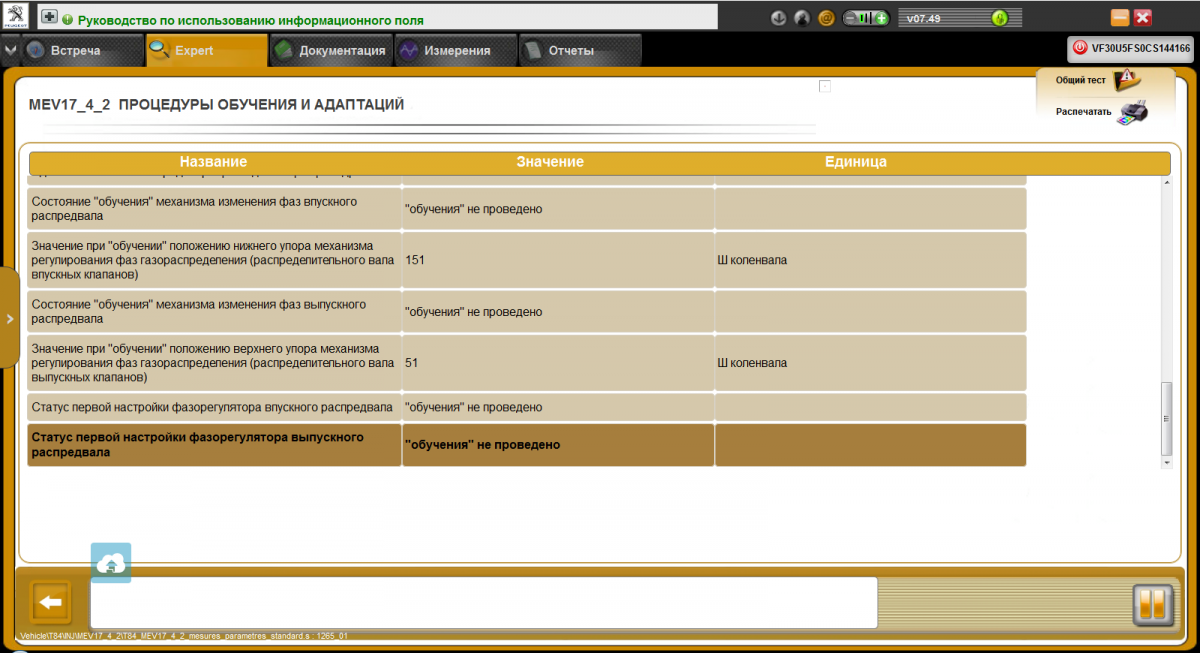The width and height of the screenshot is (1200, 653).
Task: Pause measurement with the pause button
Action: pos(1152,604)
